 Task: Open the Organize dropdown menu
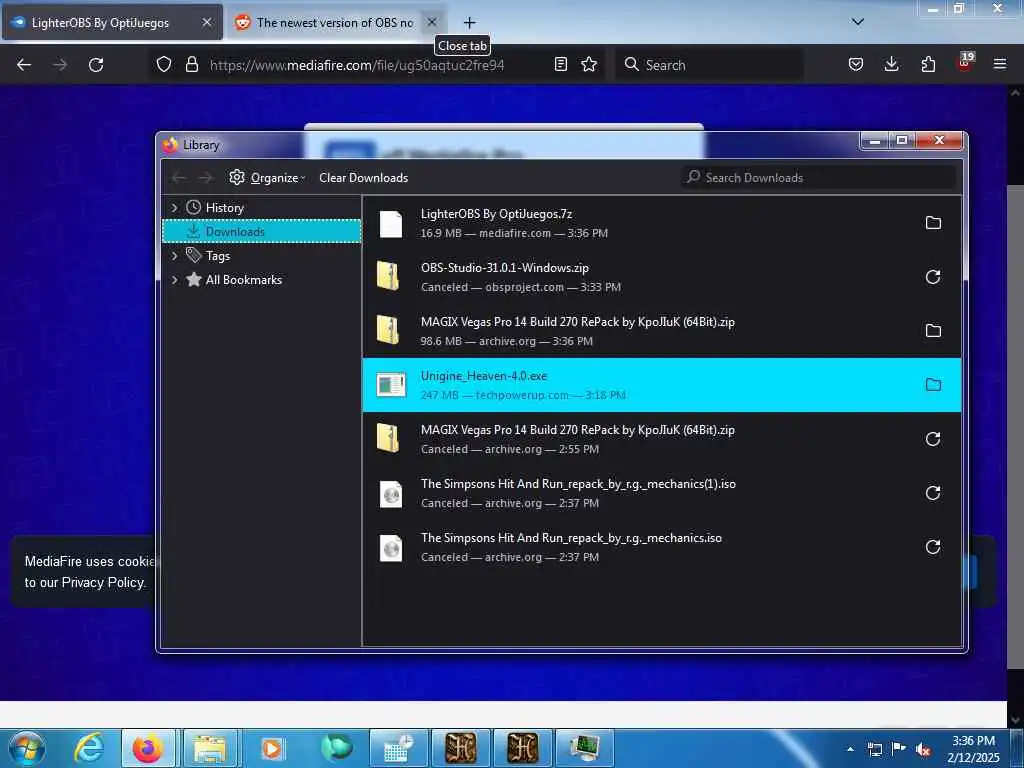coord(267,178)
